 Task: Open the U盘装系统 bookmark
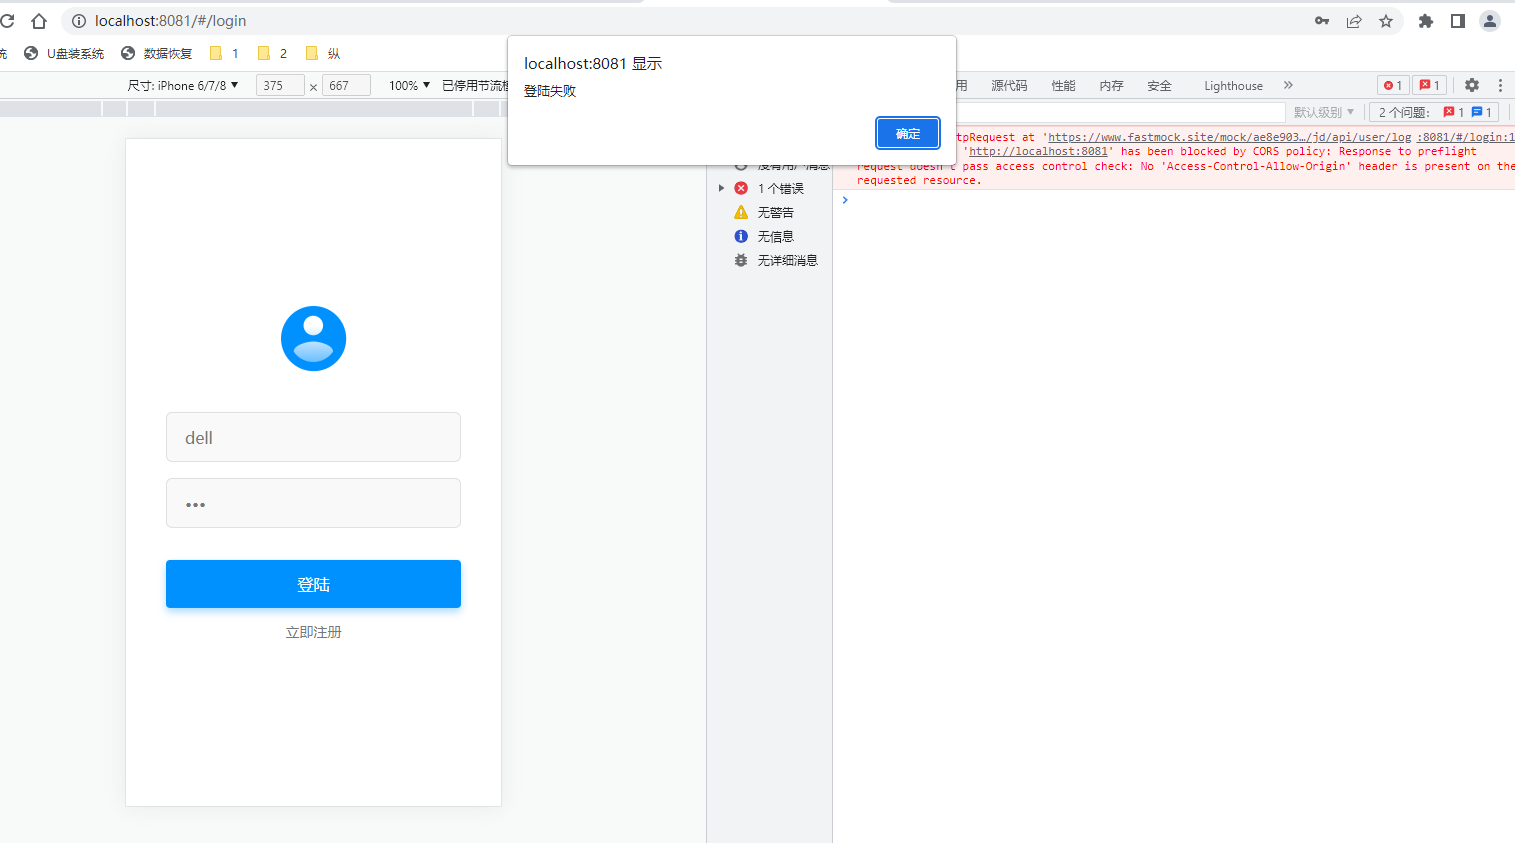click(x=64, y=54)
